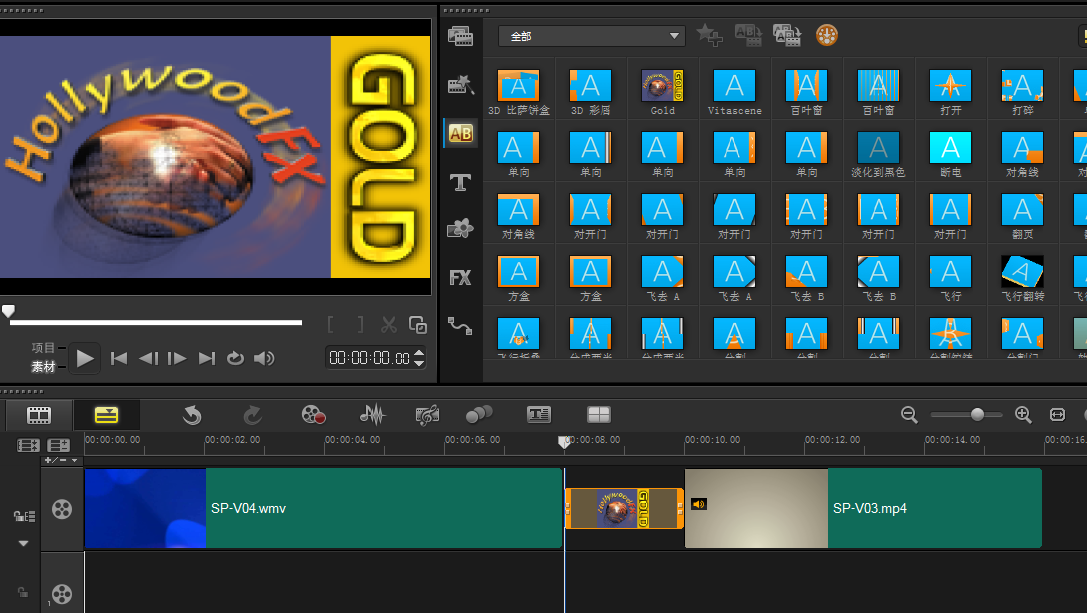The image size is (1087, 613).
Task: Open Auto Music
Action: tap(427, 415)
